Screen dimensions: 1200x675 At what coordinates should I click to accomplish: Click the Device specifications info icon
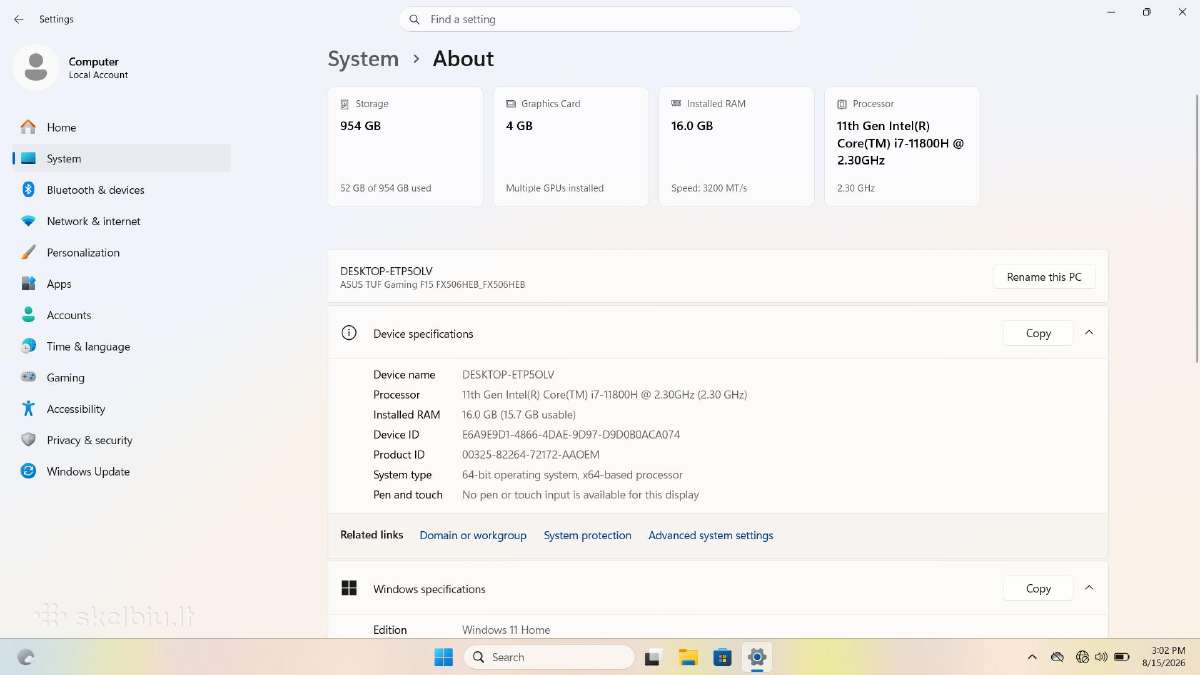[349, 333]
